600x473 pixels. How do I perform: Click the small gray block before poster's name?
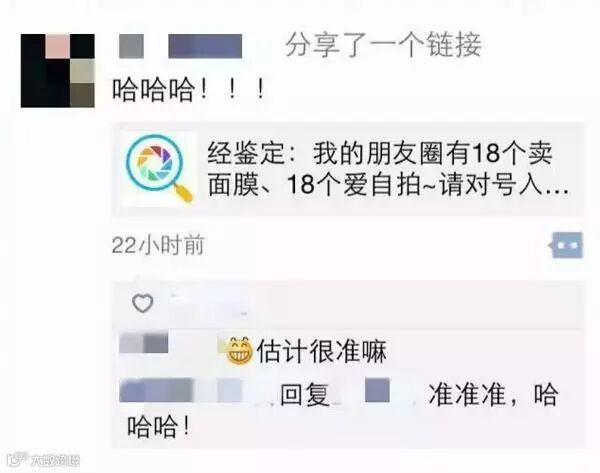tap(131, 46)
